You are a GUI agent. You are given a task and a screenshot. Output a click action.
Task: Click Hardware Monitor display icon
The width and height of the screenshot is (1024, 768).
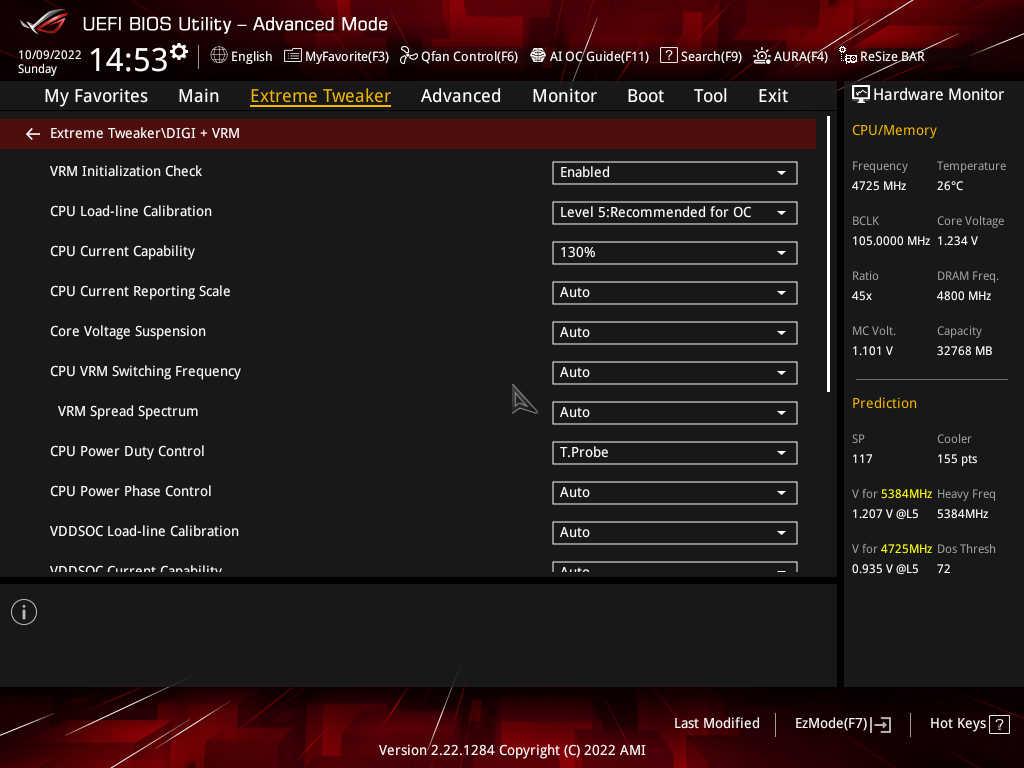[x=861, y=95]
